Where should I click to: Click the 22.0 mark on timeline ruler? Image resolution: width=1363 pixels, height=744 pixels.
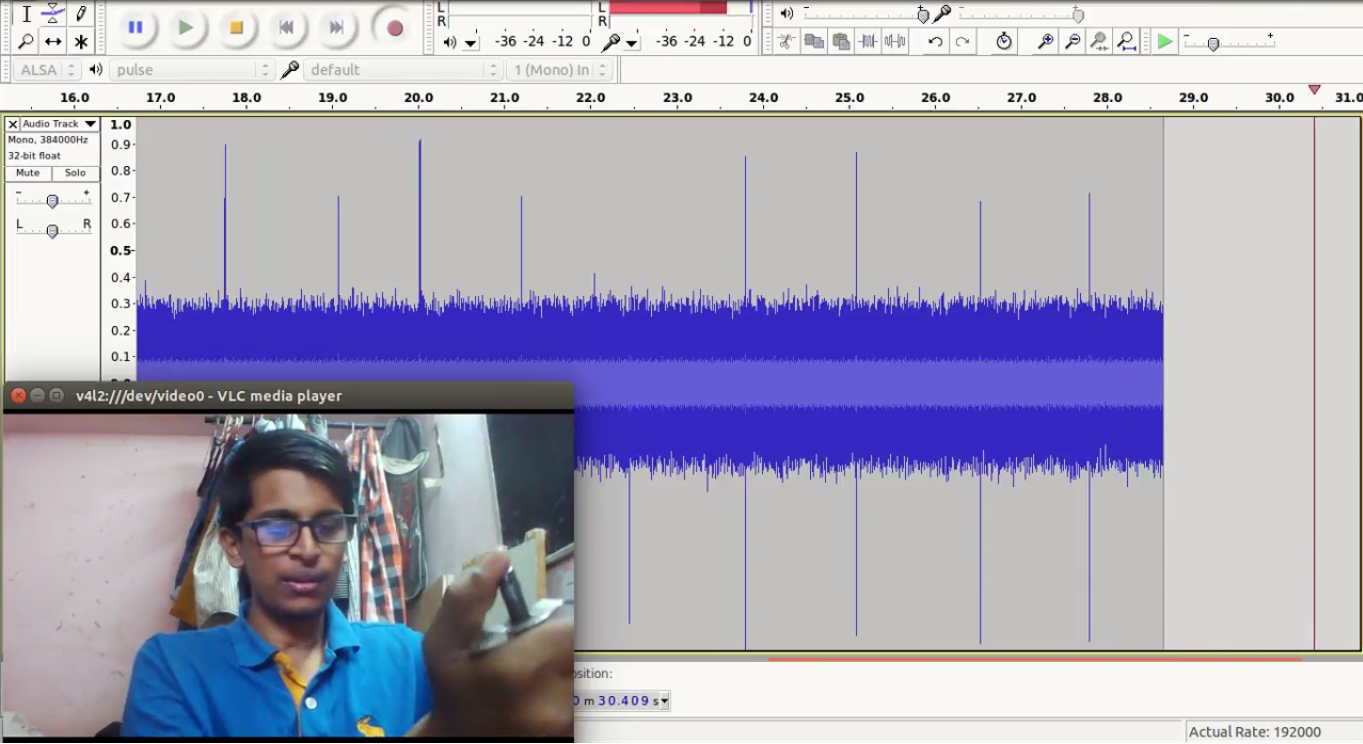click(x=591, y=98)
